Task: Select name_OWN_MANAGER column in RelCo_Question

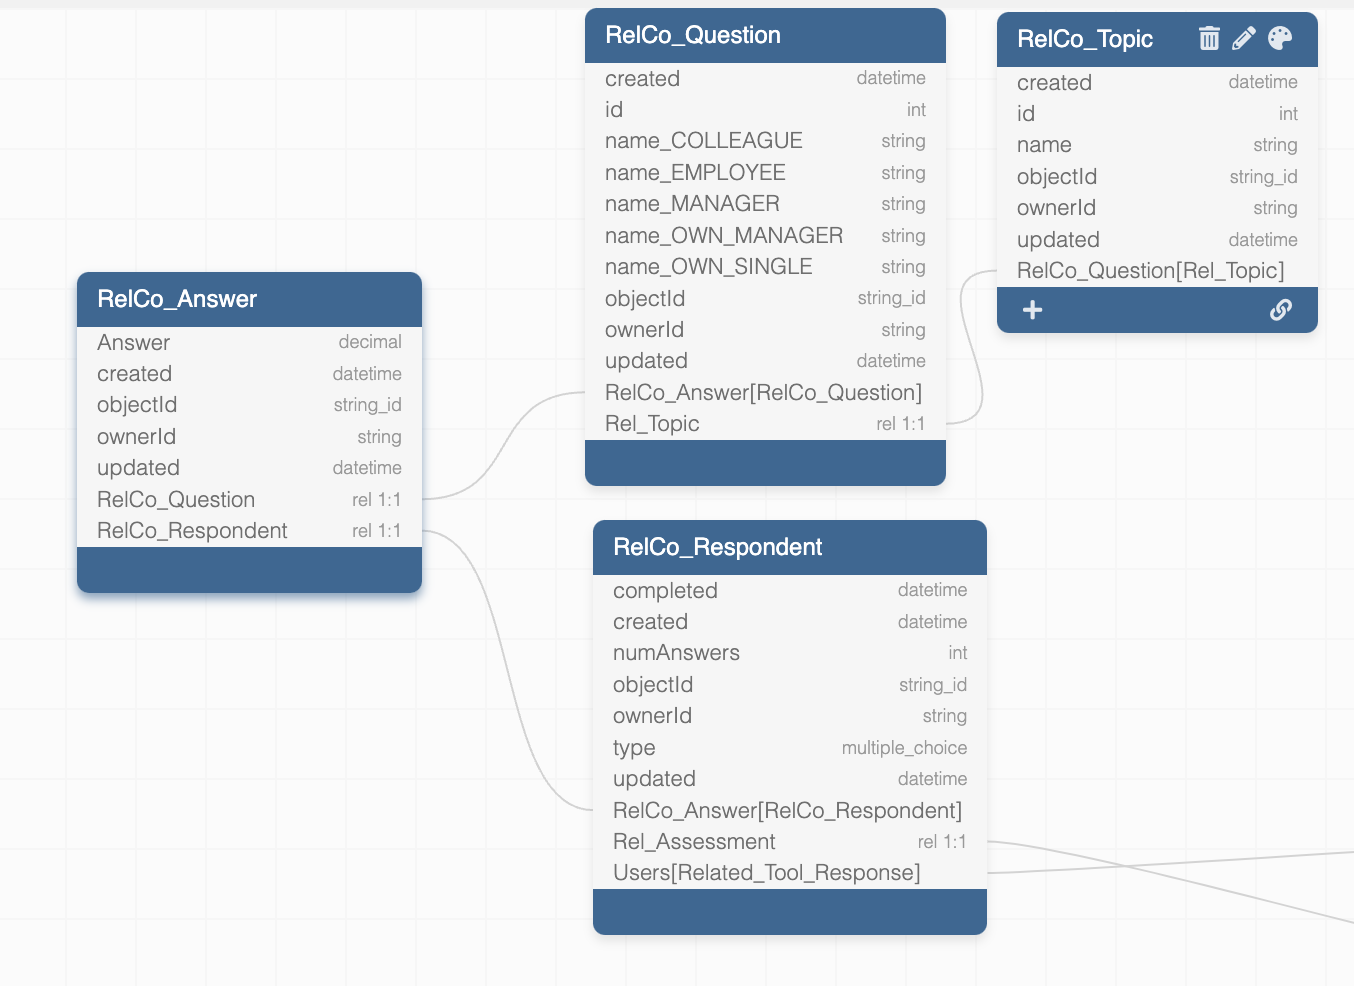Action: click(765, 236)
